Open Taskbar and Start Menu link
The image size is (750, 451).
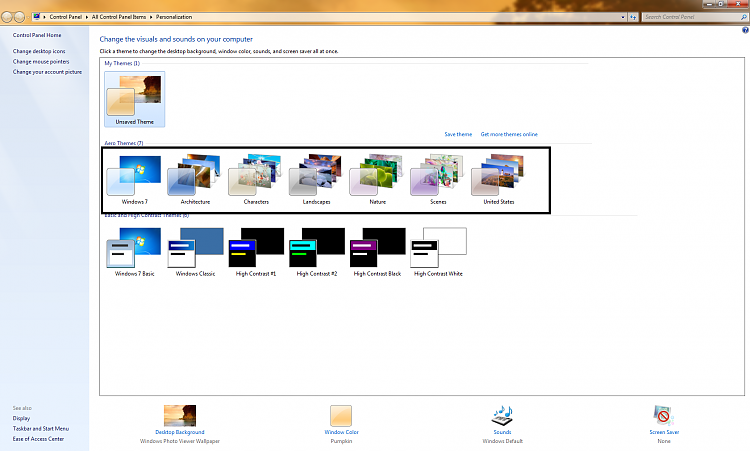click(41, 429)
